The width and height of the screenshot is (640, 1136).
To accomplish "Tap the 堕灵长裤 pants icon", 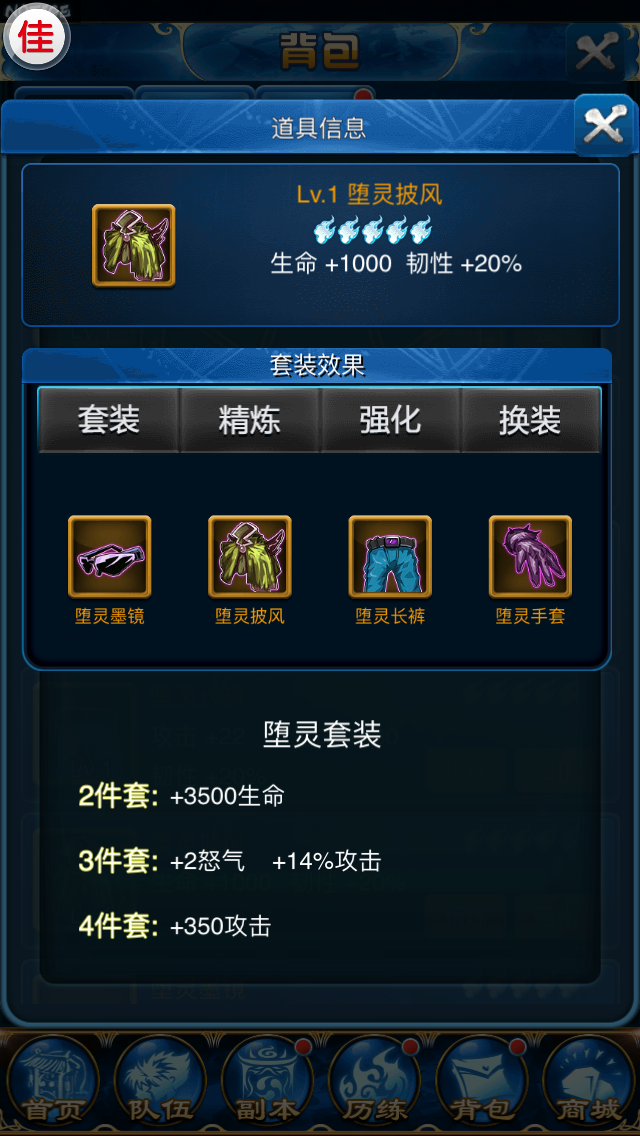I will (x=390, y=556).
